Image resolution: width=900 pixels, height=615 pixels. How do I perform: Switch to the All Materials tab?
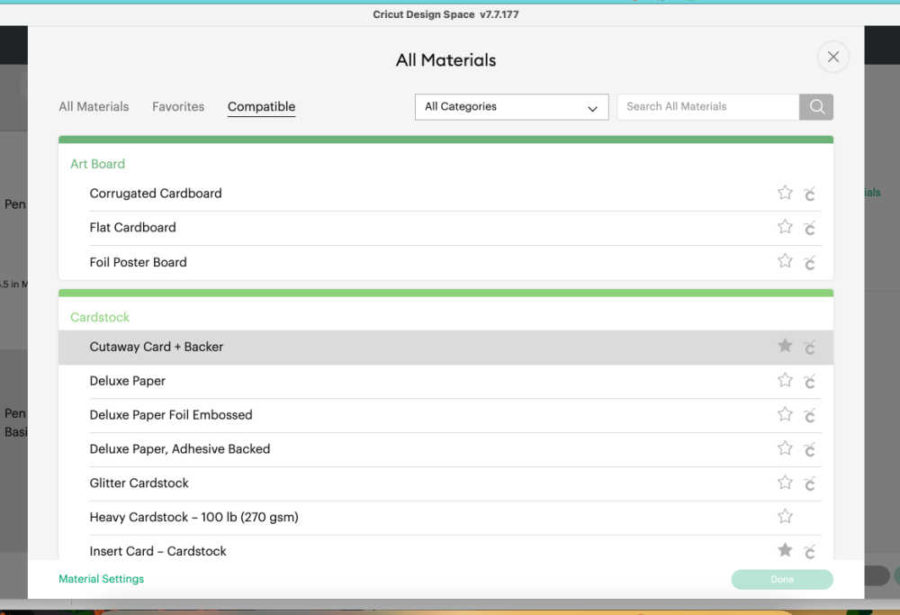(x=94, y=107)
